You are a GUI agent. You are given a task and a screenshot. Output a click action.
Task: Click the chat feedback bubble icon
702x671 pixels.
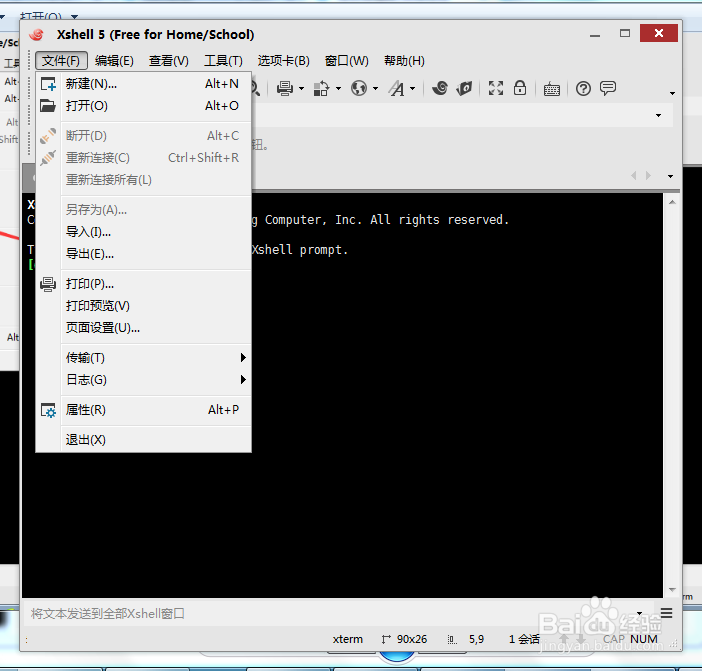tap(608, 88)
